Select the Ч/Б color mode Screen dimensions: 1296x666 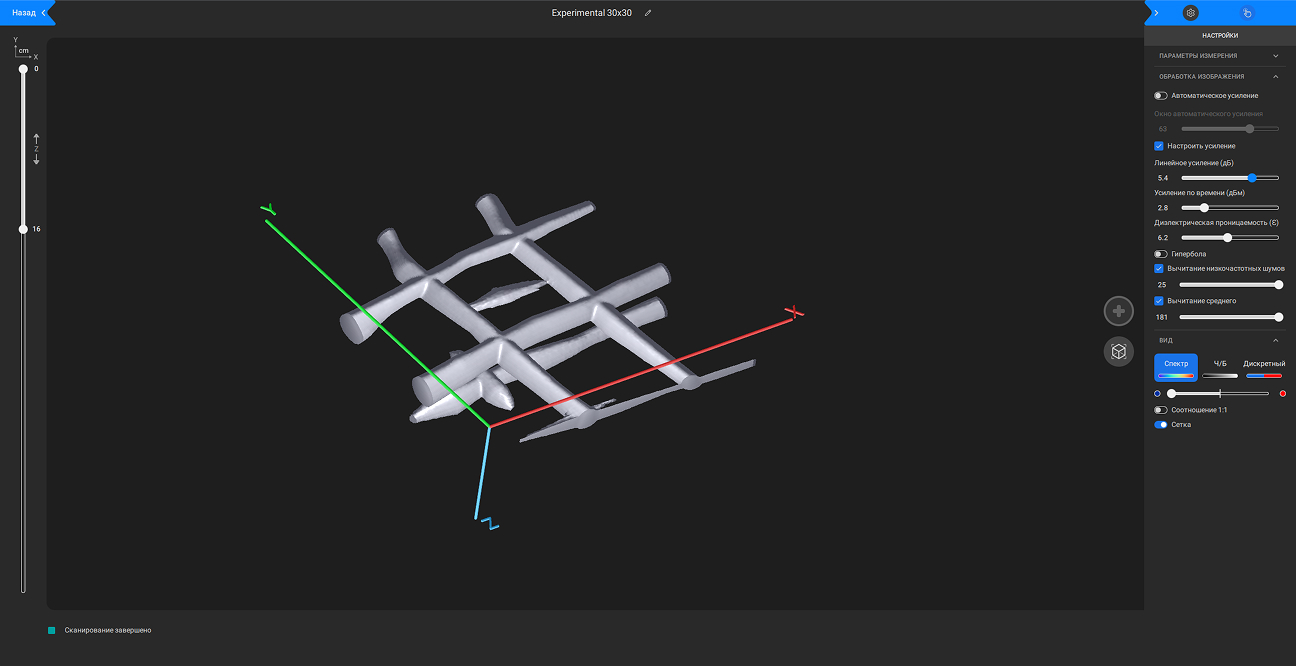(x=1219, y=367)
